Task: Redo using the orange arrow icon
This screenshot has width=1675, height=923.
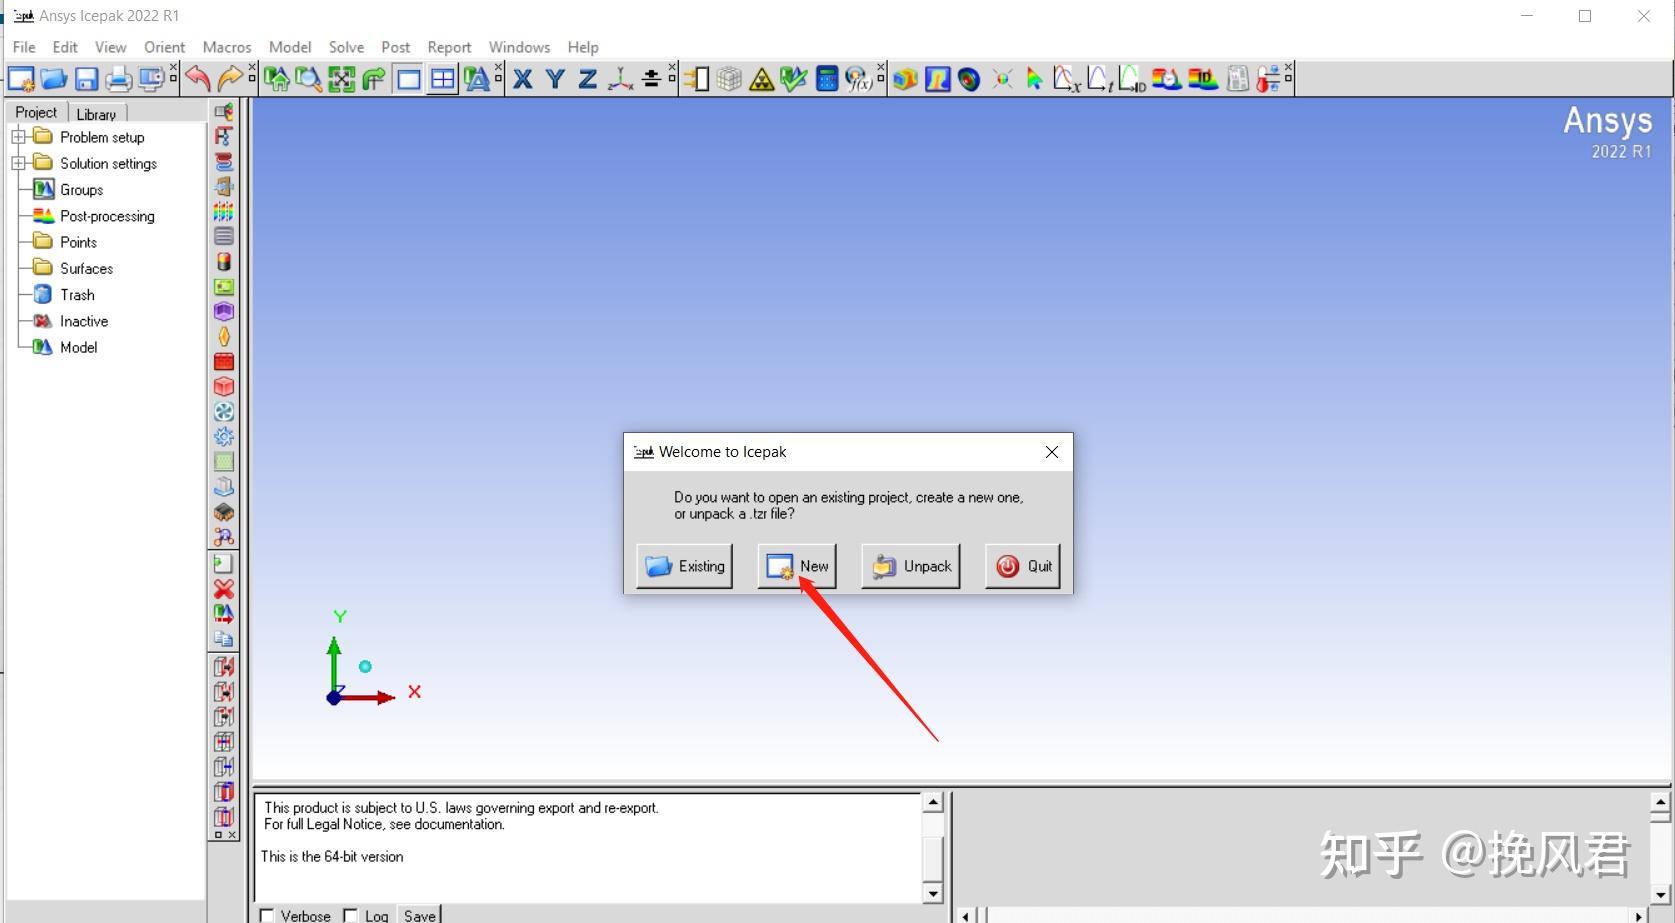Action: (230, 79)
